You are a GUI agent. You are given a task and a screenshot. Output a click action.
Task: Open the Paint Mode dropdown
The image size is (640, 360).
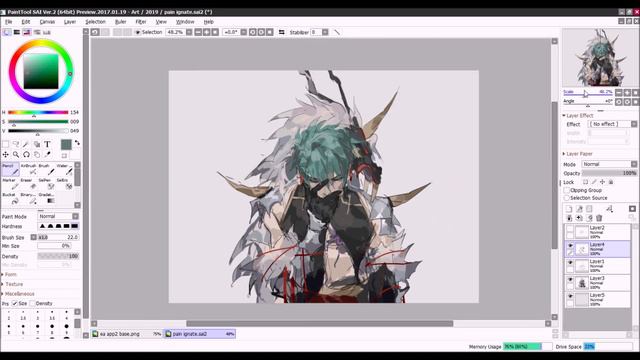click(x=58, y=216)
